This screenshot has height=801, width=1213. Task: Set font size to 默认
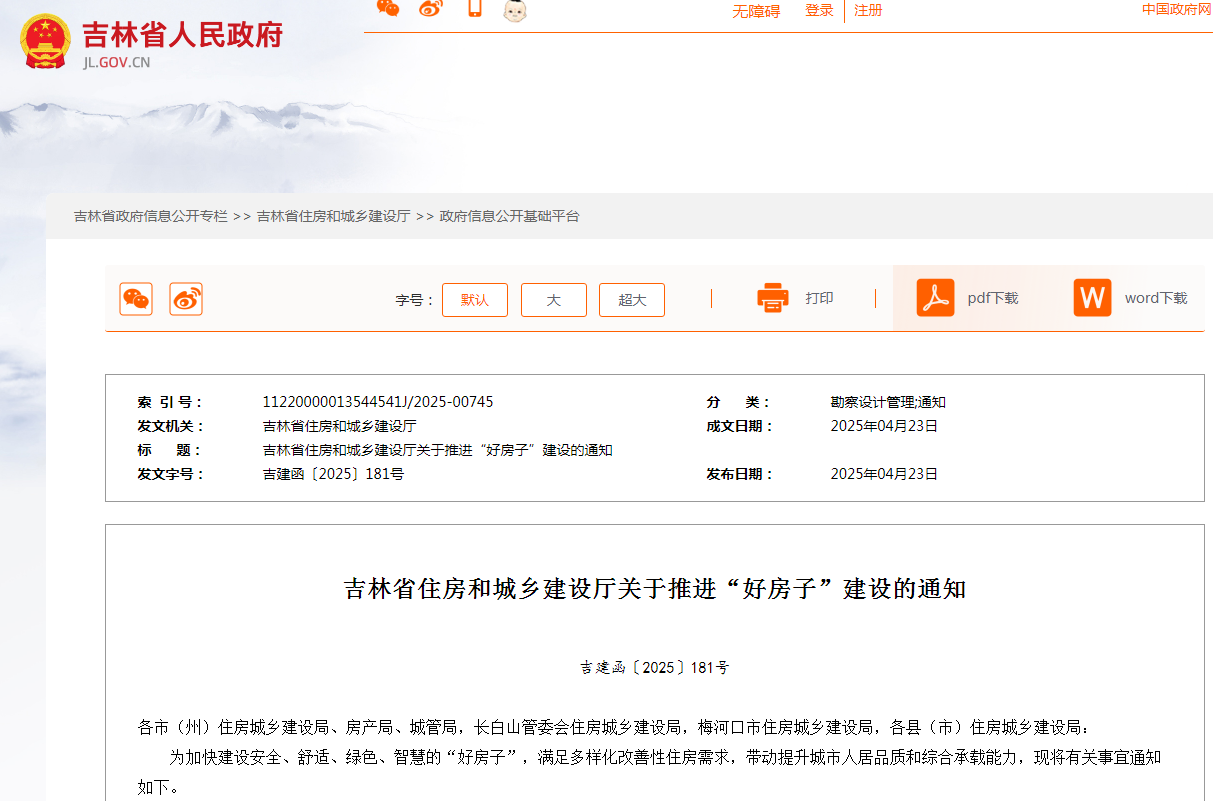click(x=475, y=300)
